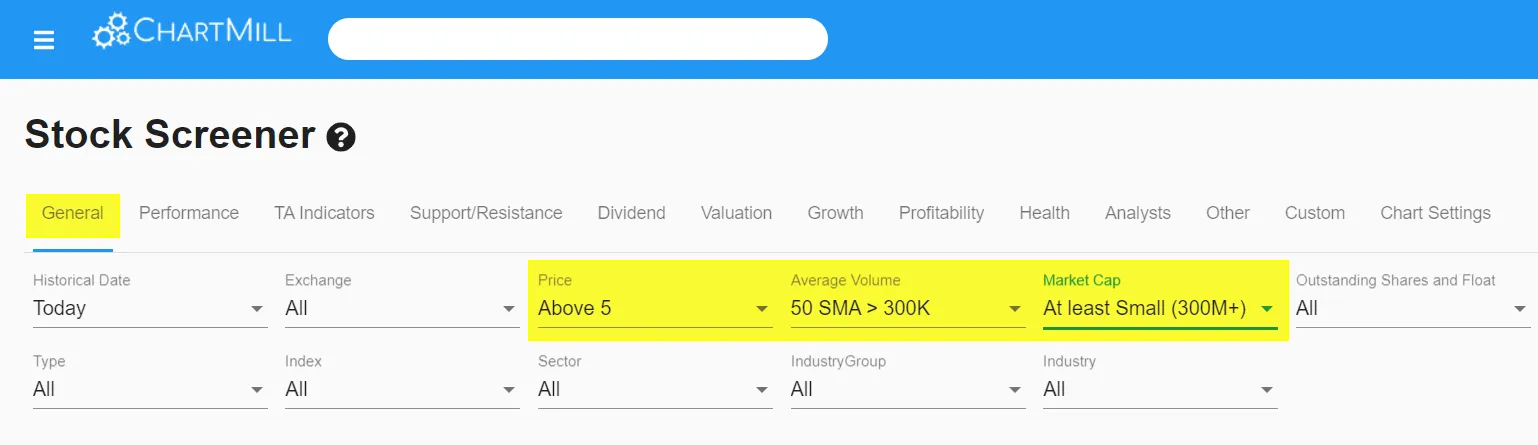
Task: Go to the Dividend tab
Action: click(x=631, y=213)
